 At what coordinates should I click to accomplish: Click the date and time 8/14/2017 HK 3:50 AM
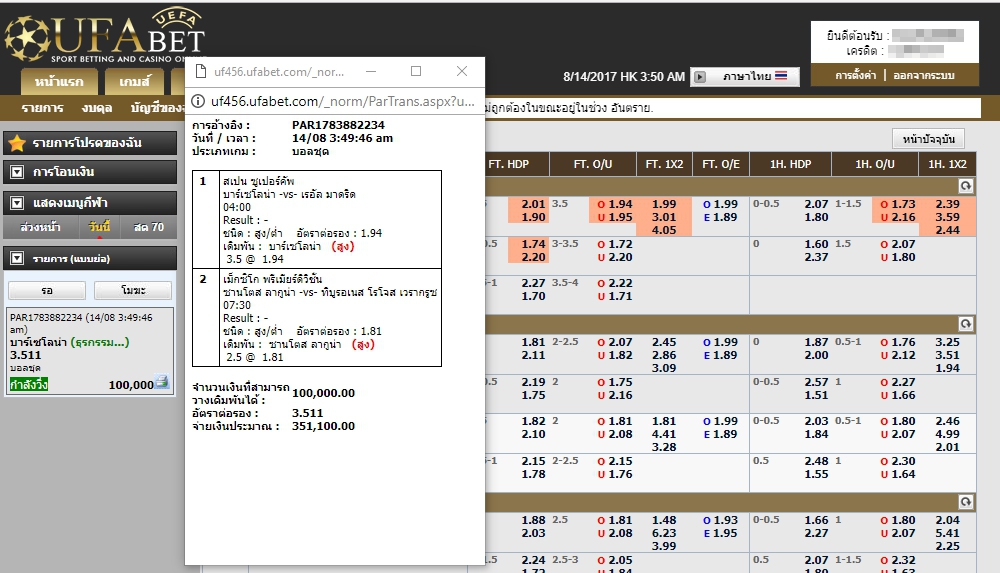tap(624, 77)
